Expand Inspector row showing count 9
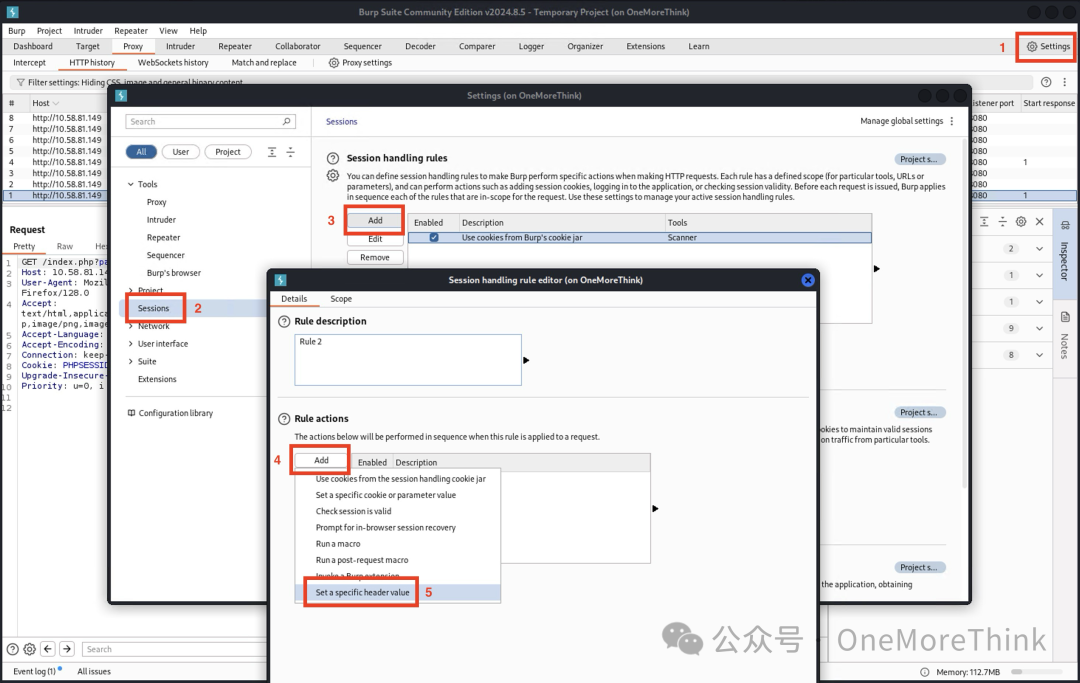The width and height of the screenshot is (1080, 683). pyautogui.click(x=1039, y=328)
